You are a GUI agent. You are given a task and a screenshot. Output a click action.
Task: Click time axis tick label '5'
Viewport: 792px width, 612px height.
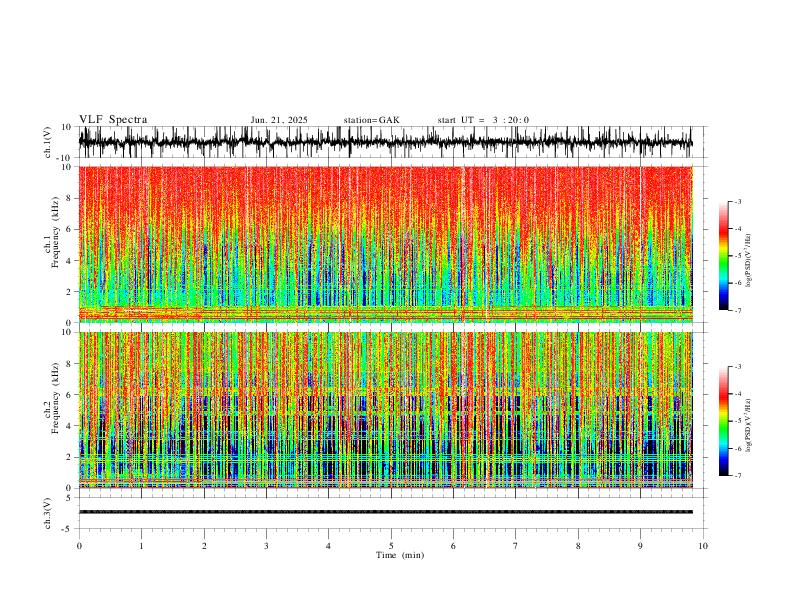click(x=391, y=546)
